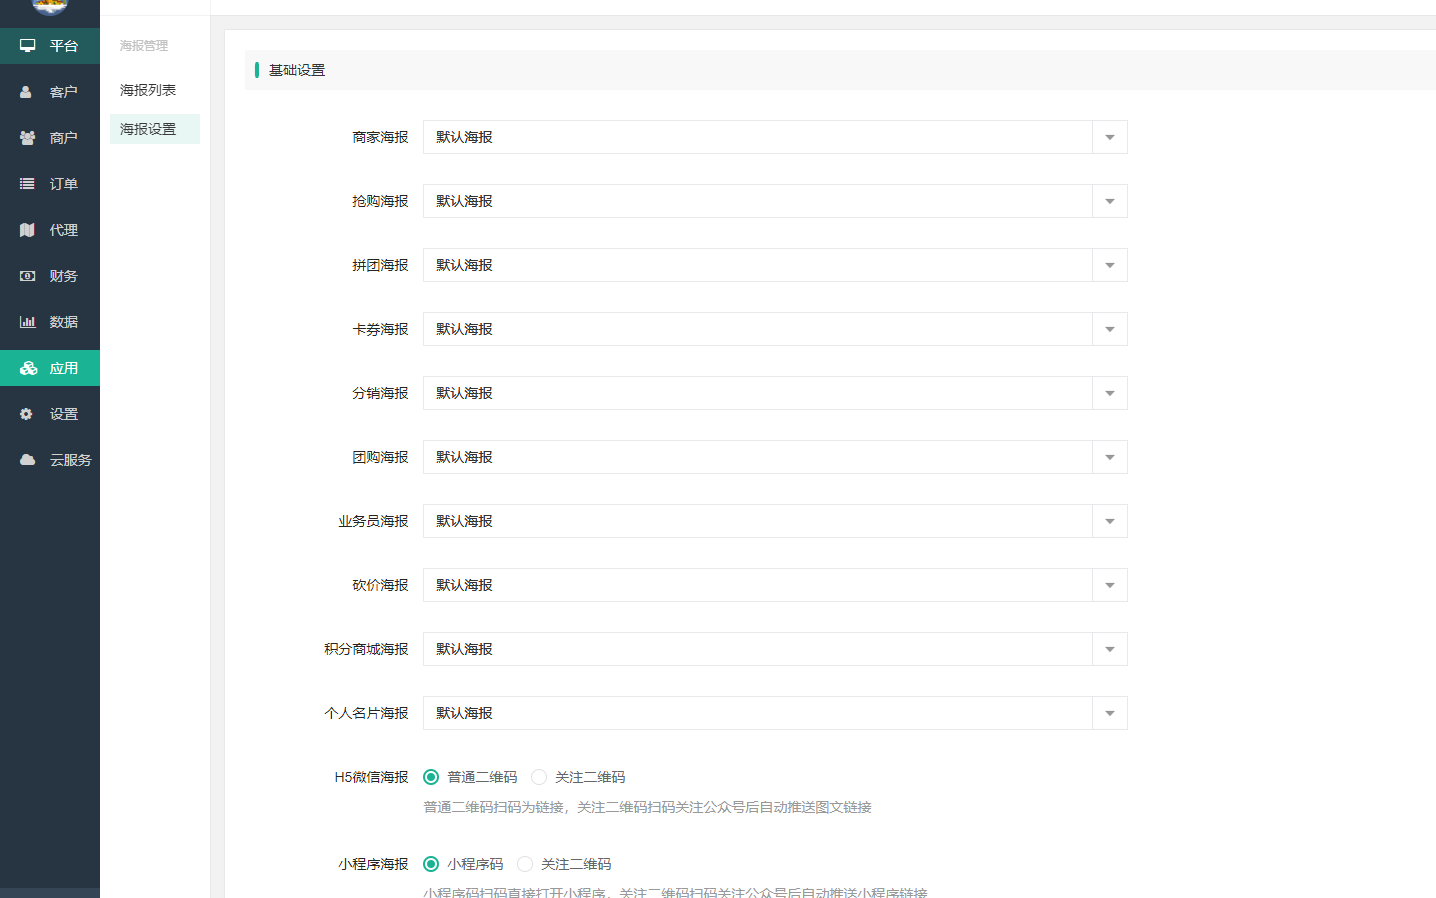Open the 分销海报 dropdown arrow
1436x898 pixels.
1110,393
